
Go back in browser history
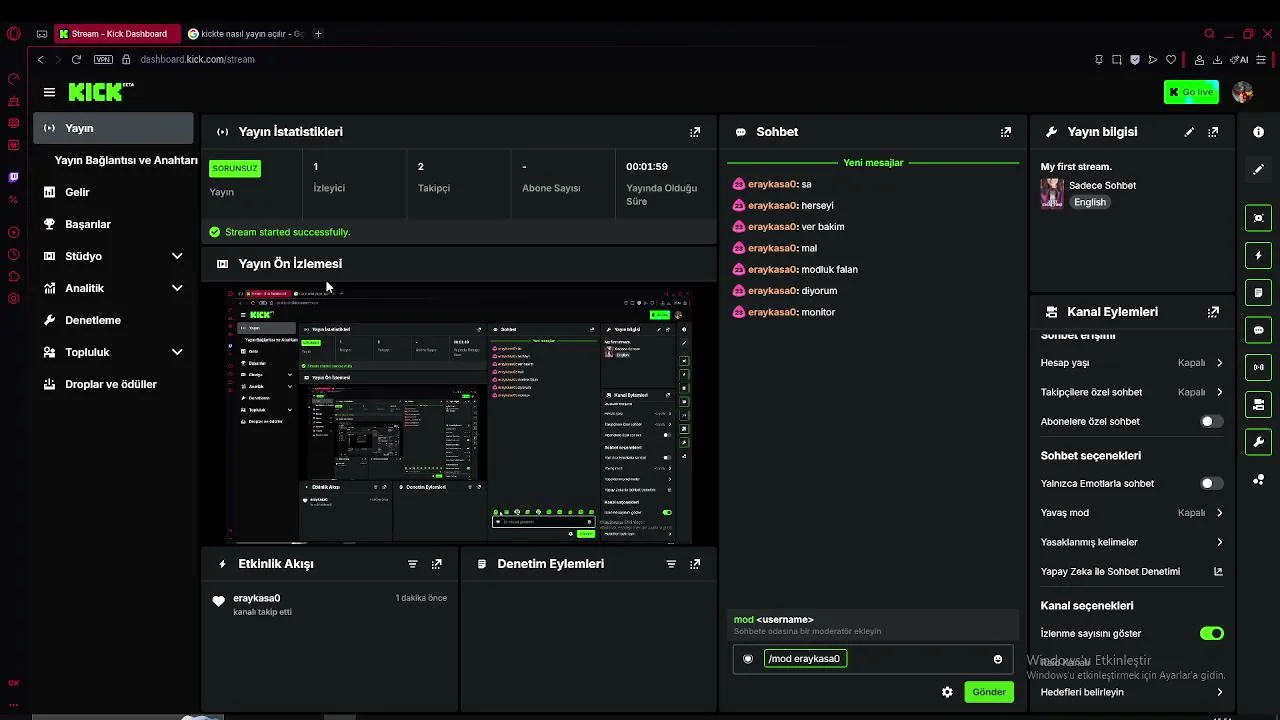pos(40,59)
